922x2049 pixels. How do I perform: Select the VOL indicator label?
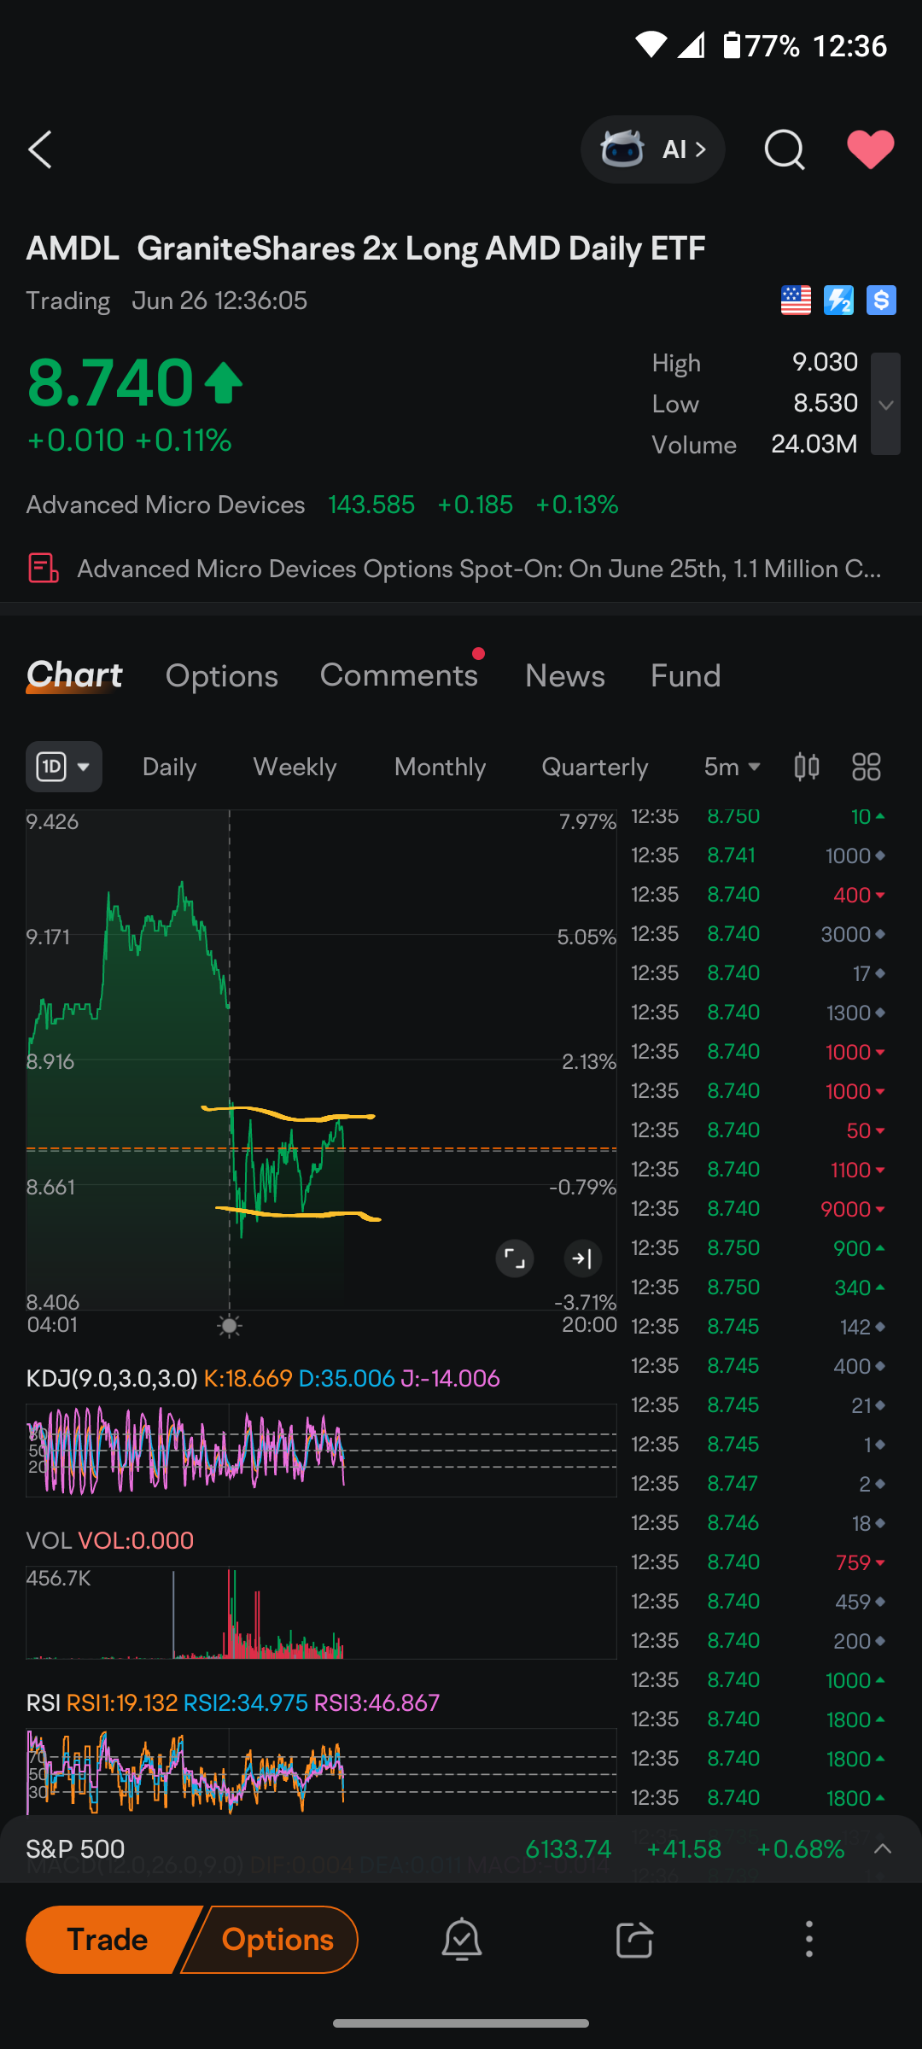49,1540
